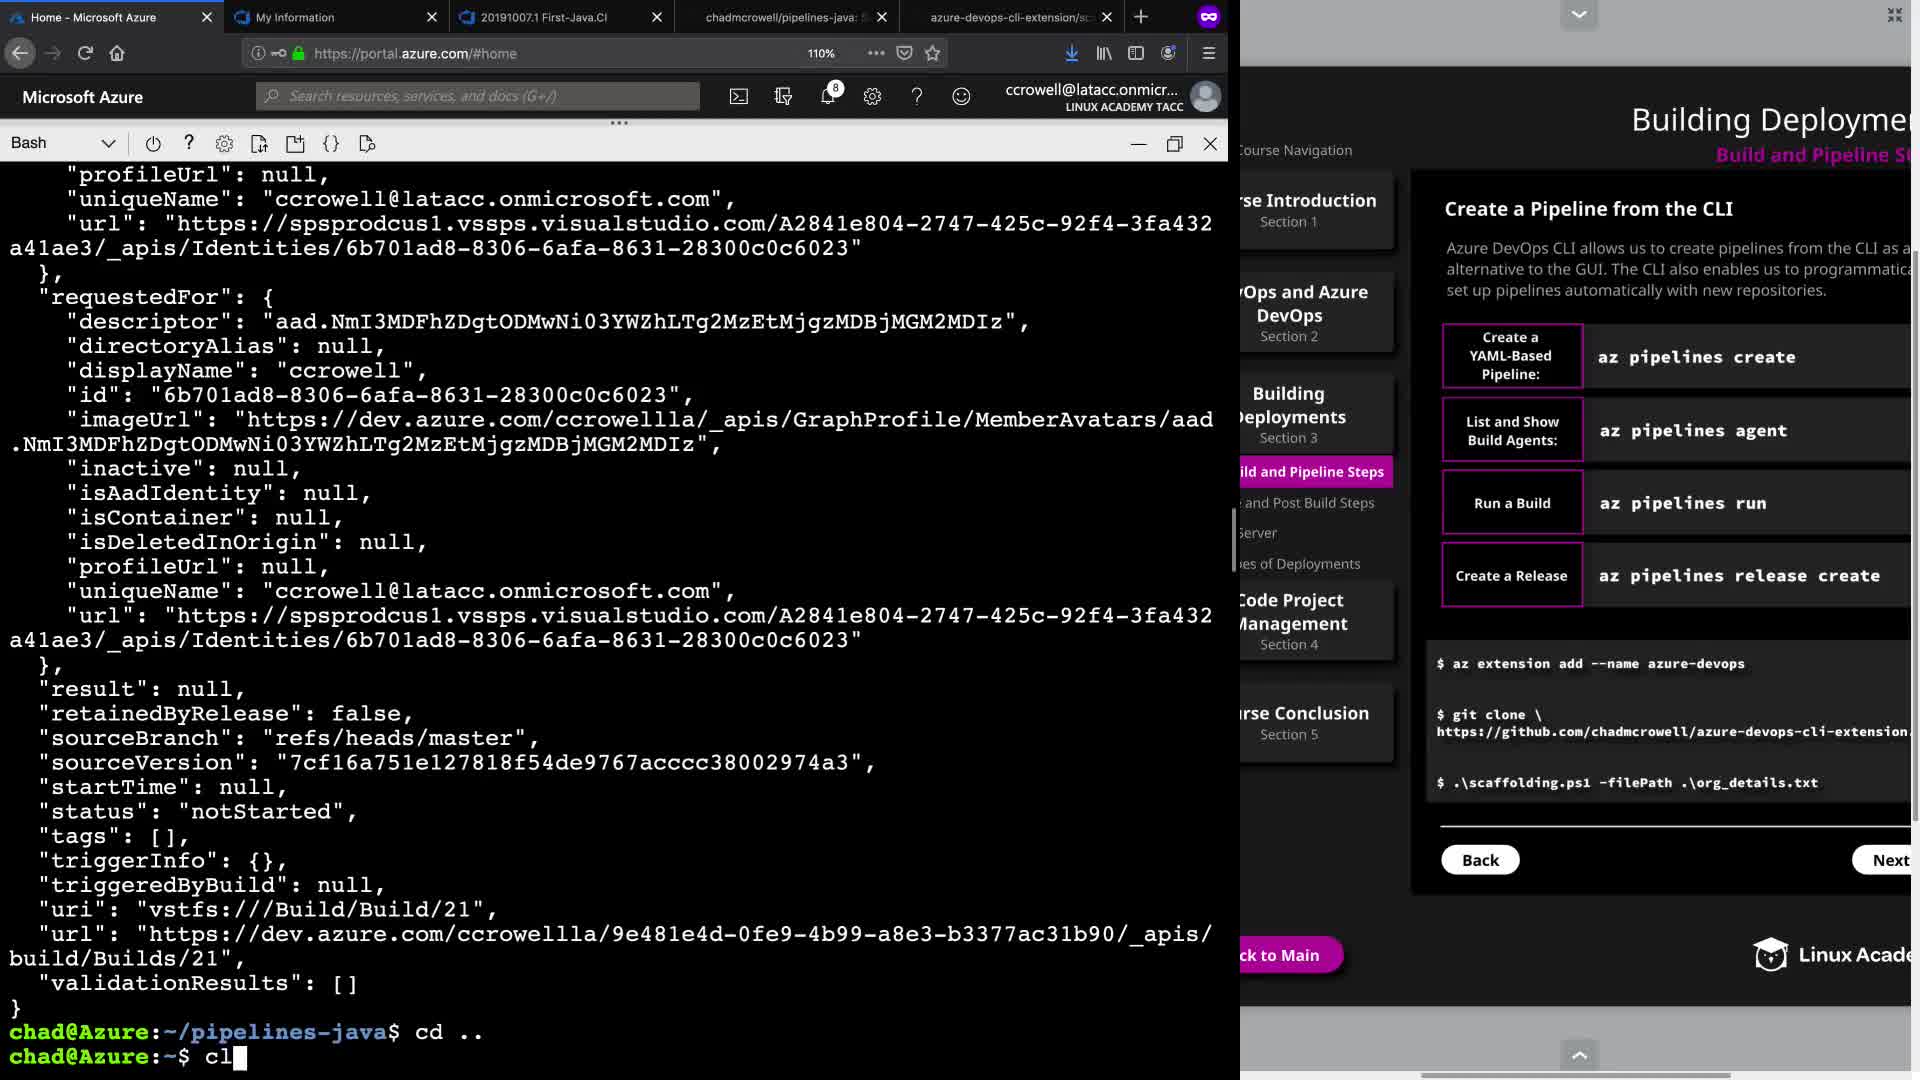Open Azure notifications bell
Screen dimensions: 1920x1080
coord(828,97)
